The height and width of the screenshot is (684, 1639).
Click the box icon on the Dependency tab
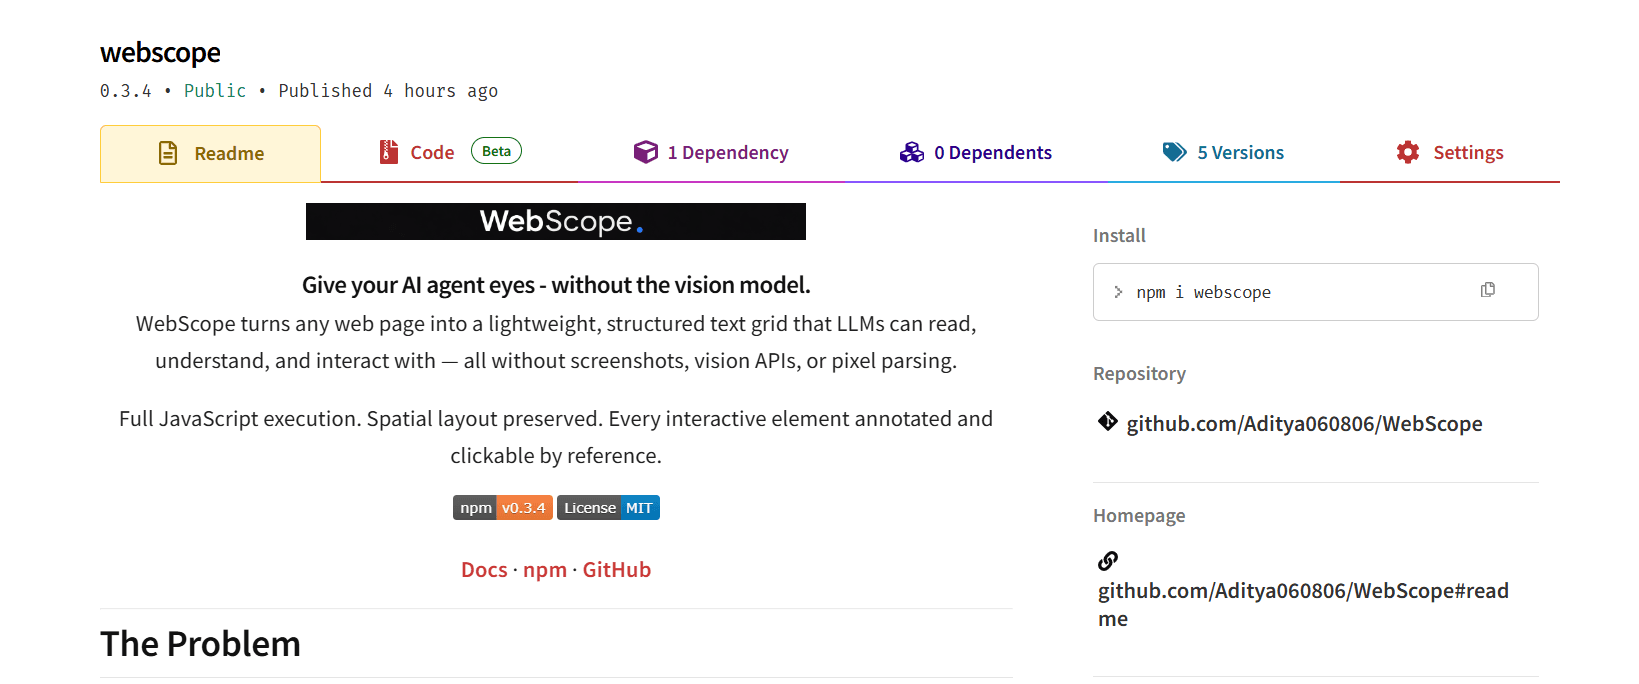click(646, 152)
